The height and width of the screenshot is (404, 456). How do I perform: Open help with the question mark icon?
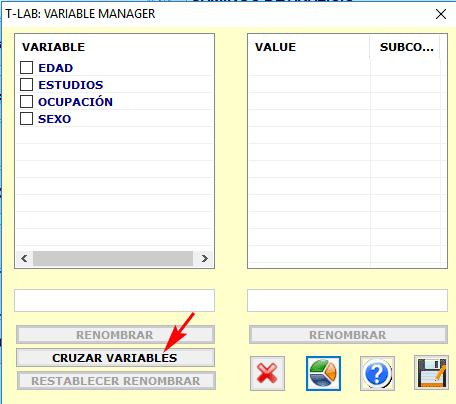point(377,373)
